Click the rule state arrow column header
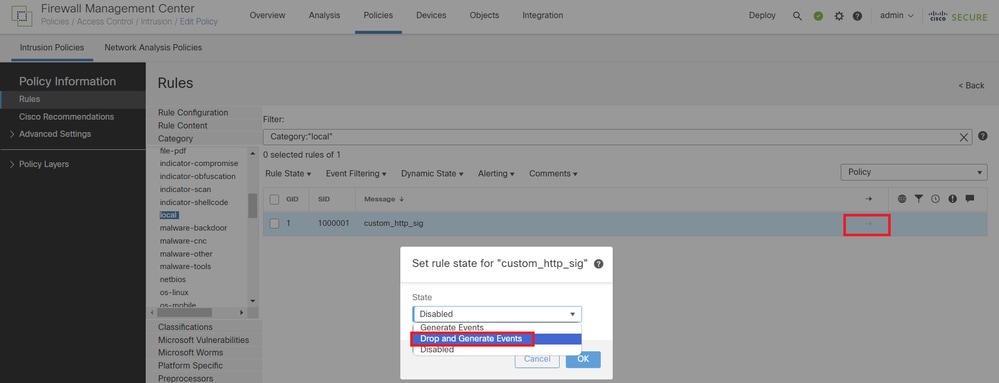This screenshot has width=999, height=383. [868, 199]
